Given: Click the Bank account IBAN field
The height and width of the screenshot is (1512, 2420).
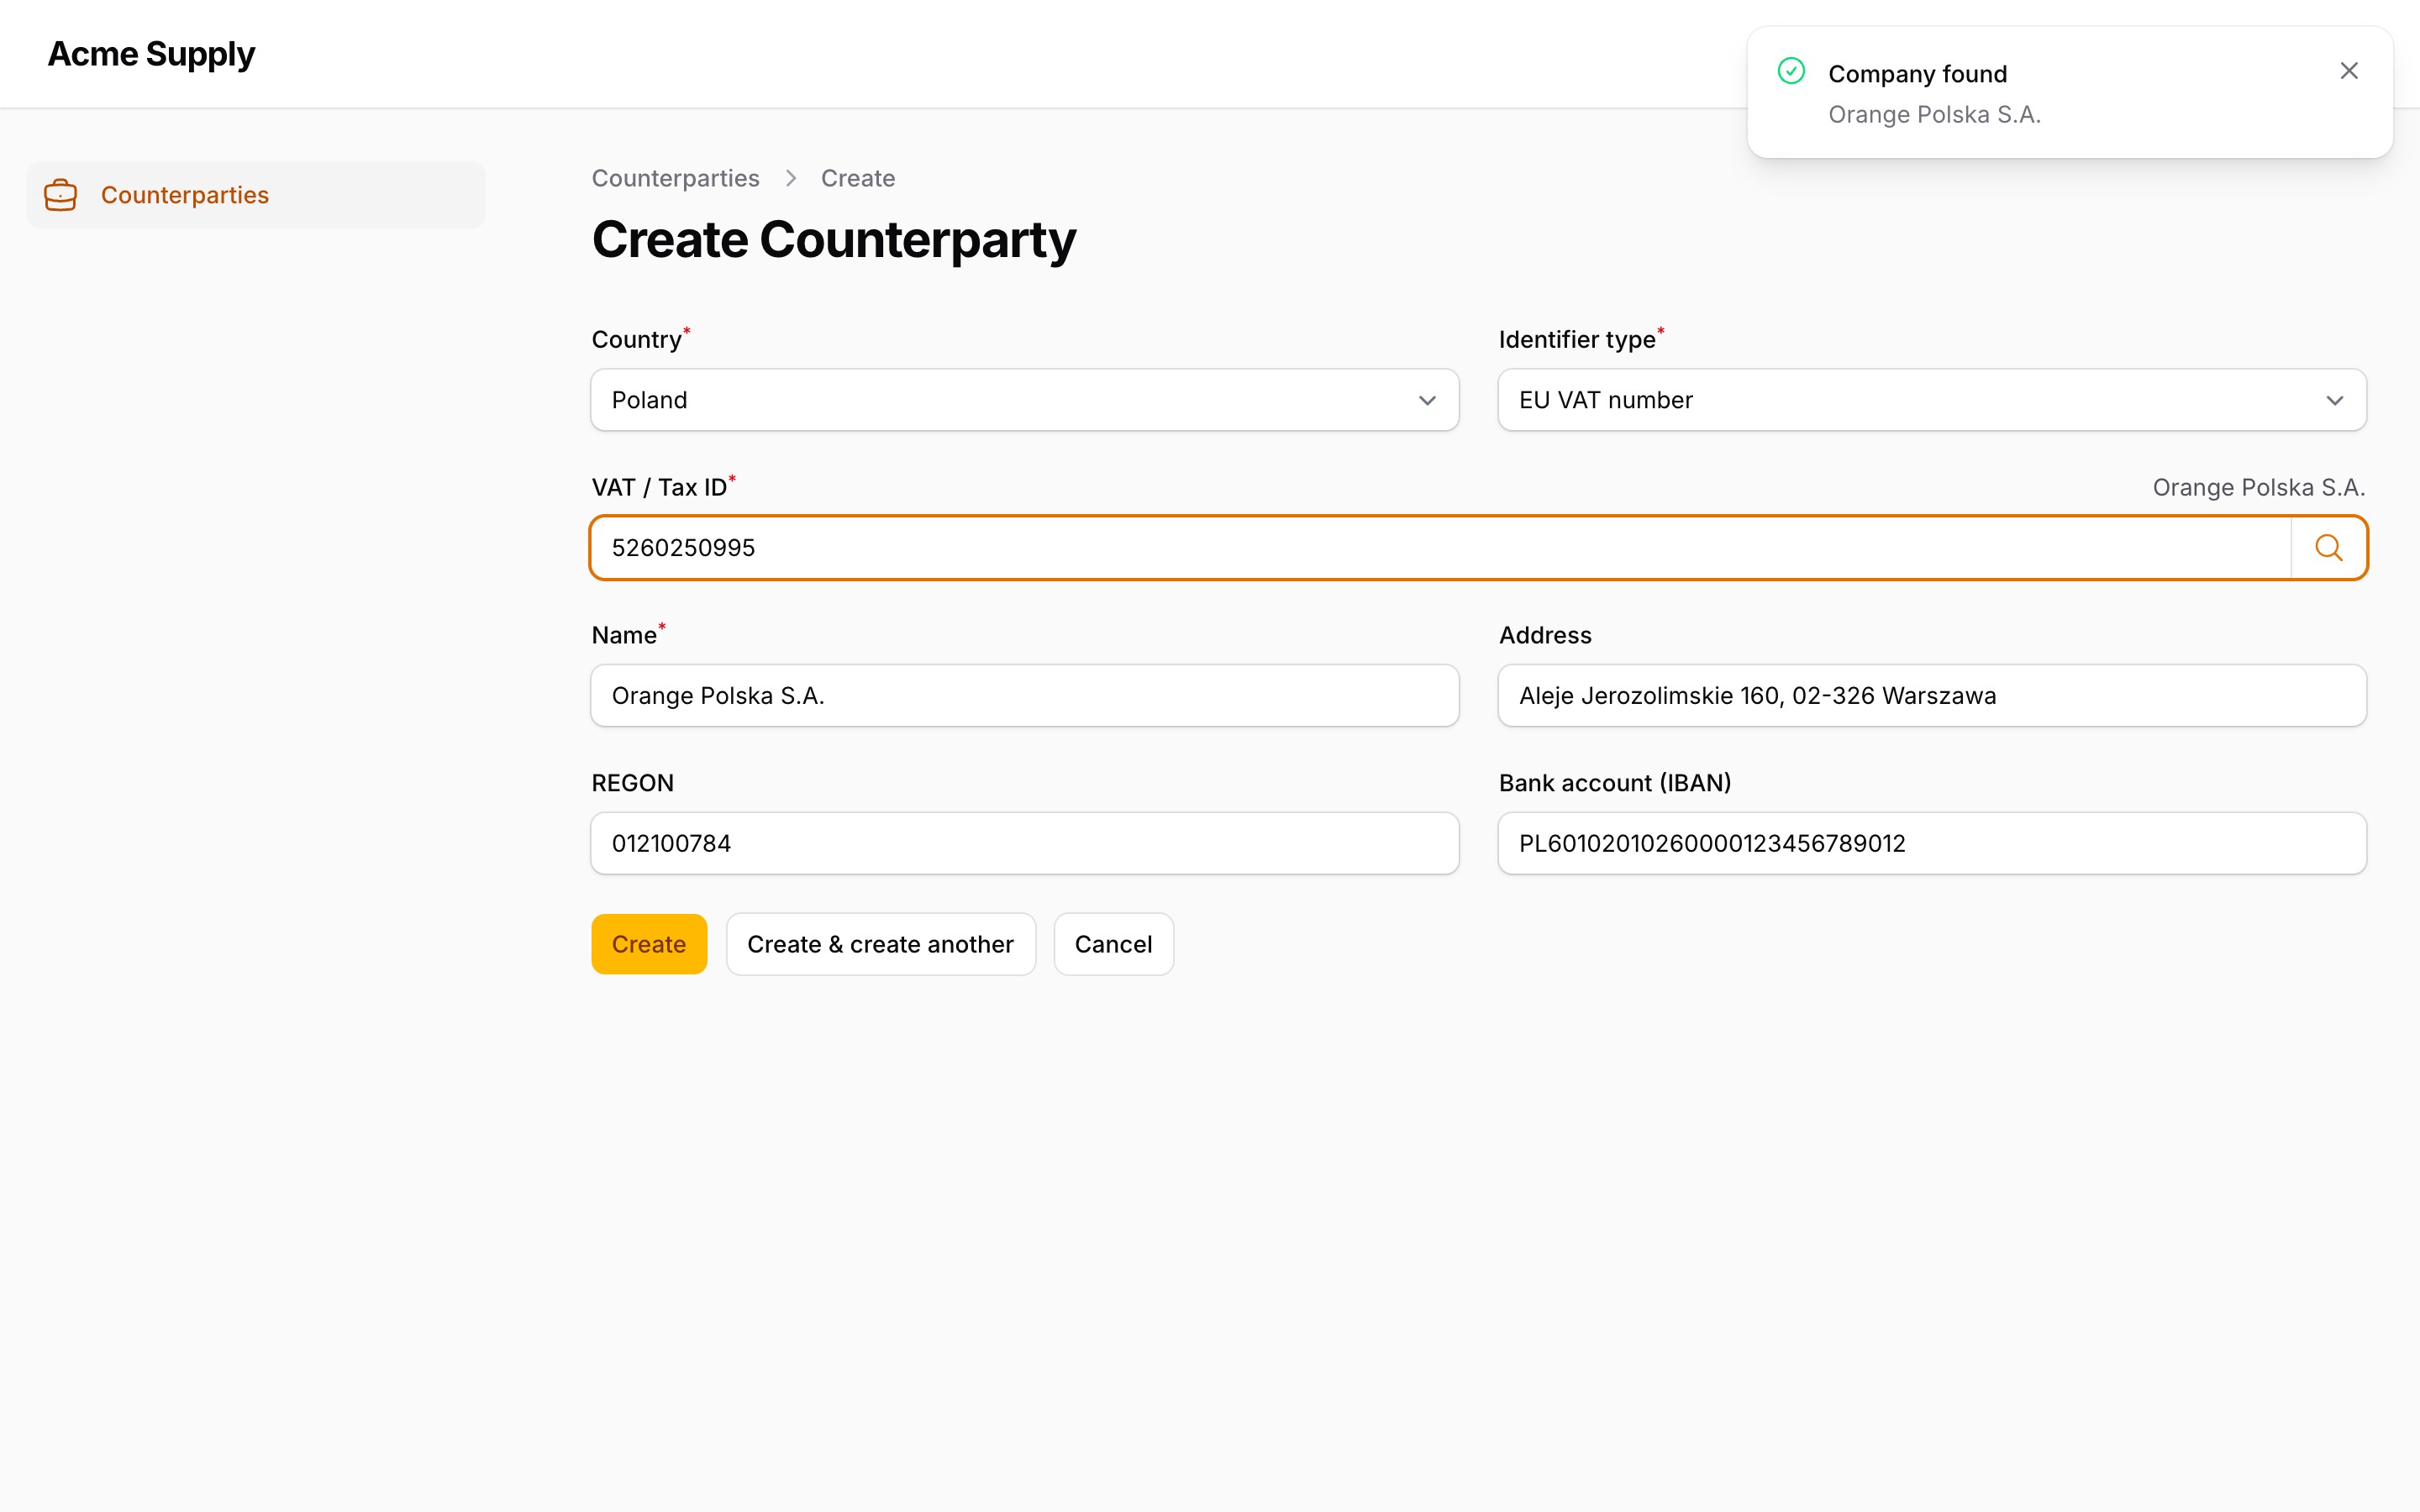Looking at the screenshot, I should point(1931,844).
